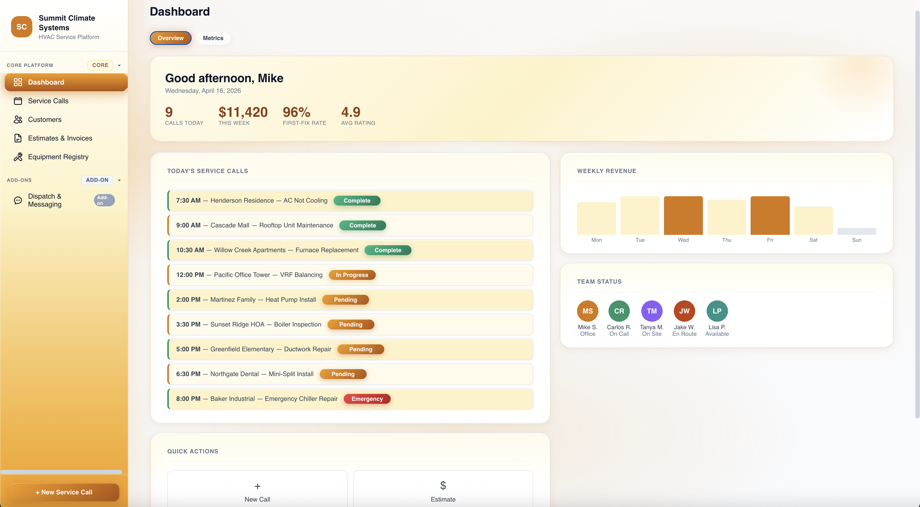Switch to the Metrics tab

[213, 38]
